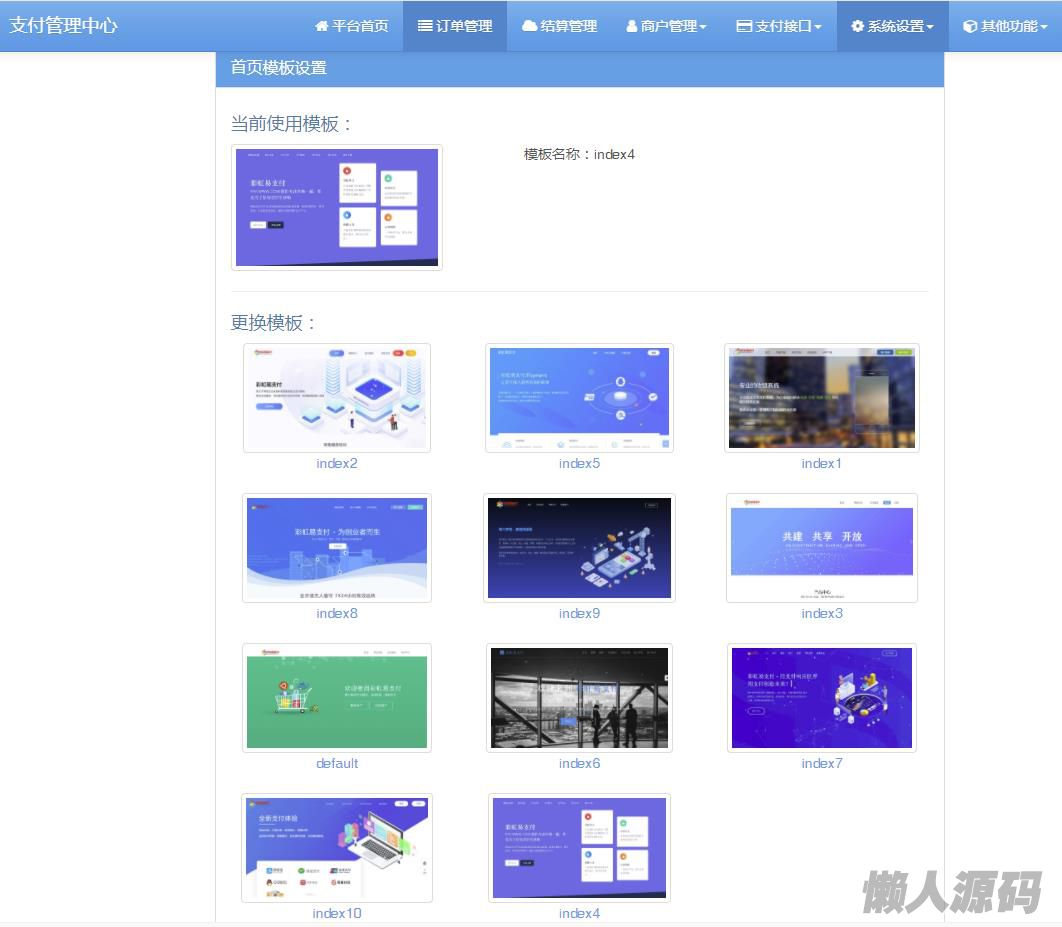Image resolution: width=1062 pixels, height=927 pixels.
Task: Select the index5 template thumbnail
Action: point(579,398)
